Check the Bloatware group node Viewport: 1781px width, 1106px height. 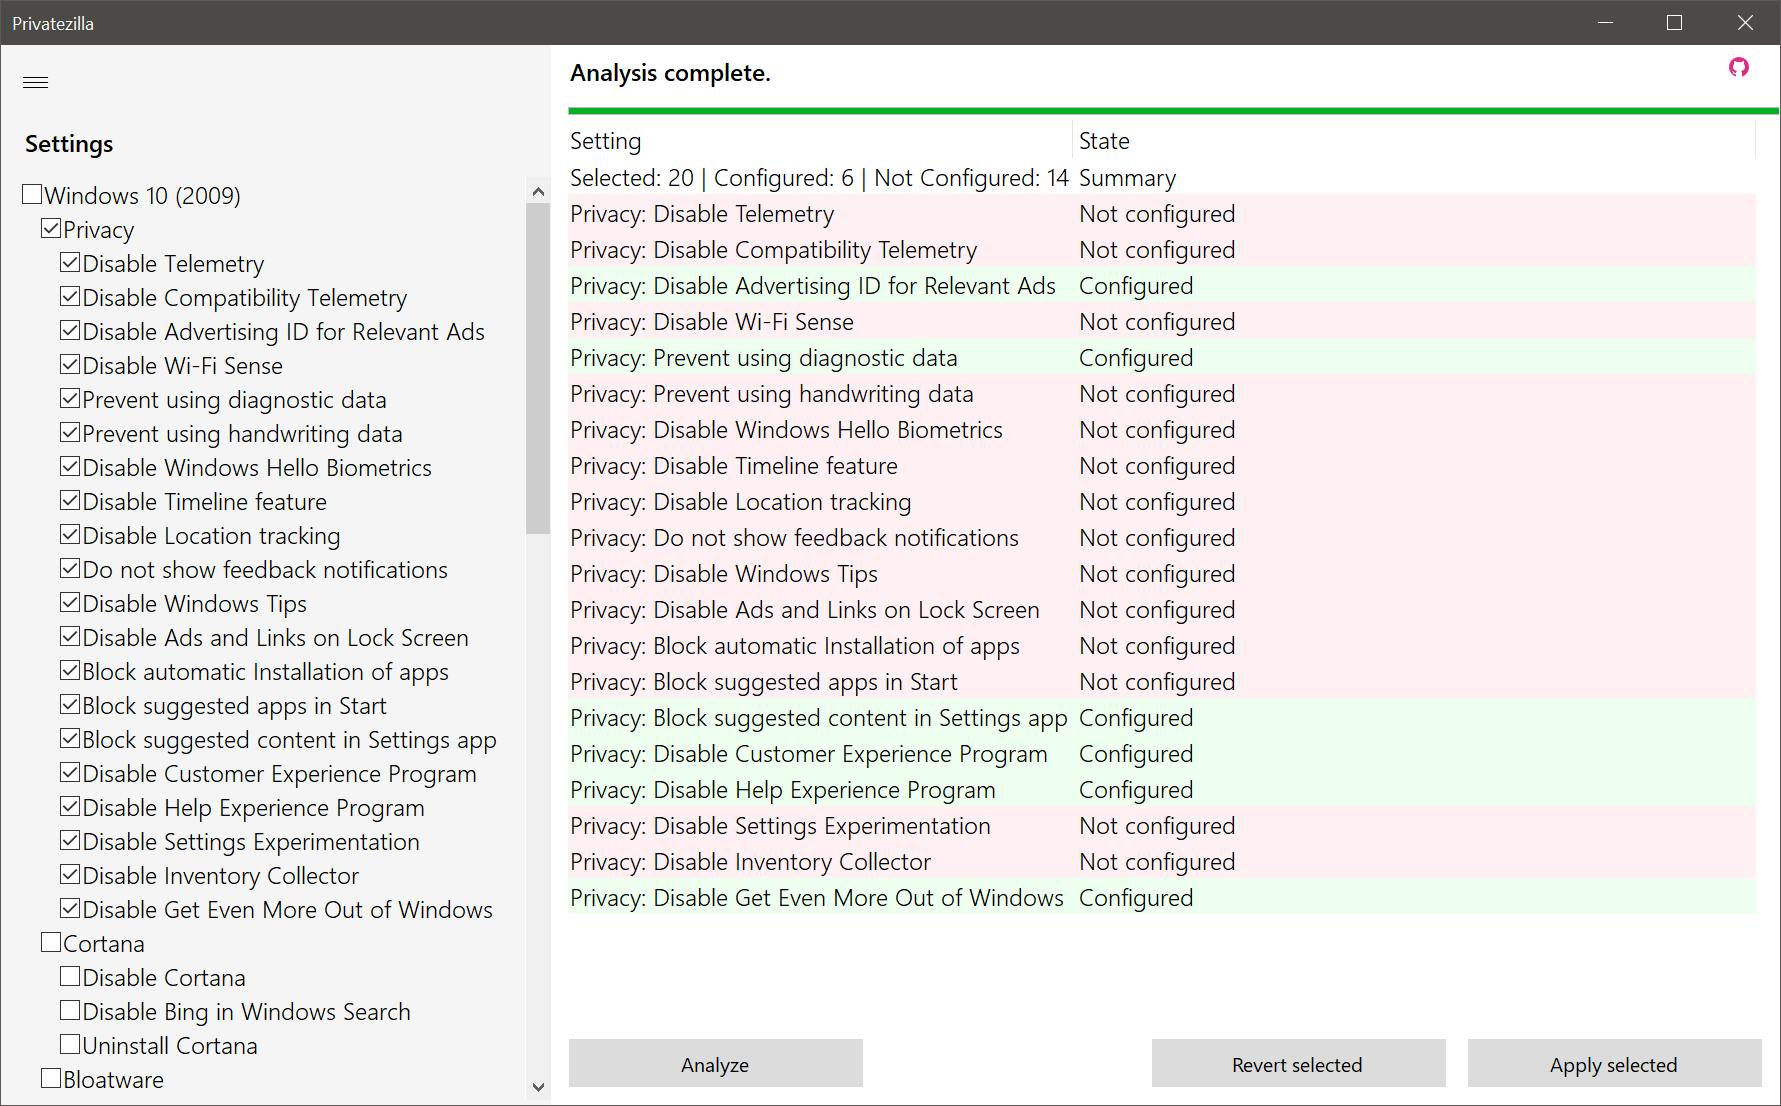point(51,1079)
